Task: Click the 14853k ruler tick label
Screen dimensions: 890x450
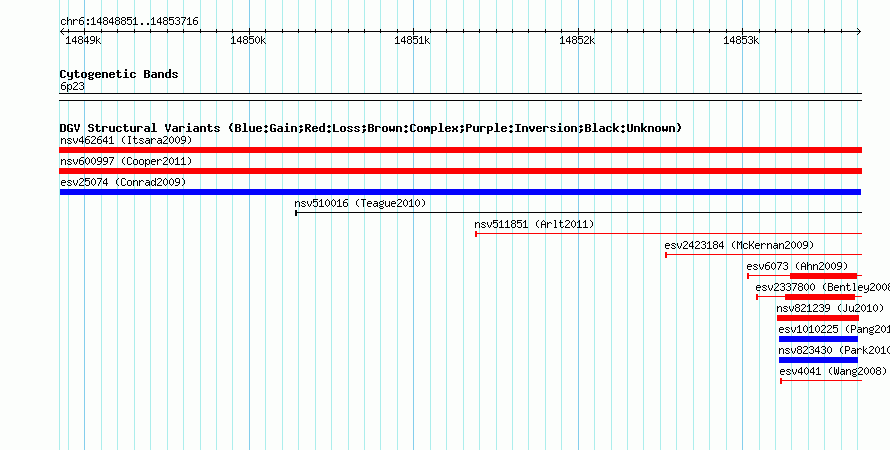Action: [741, 40]
